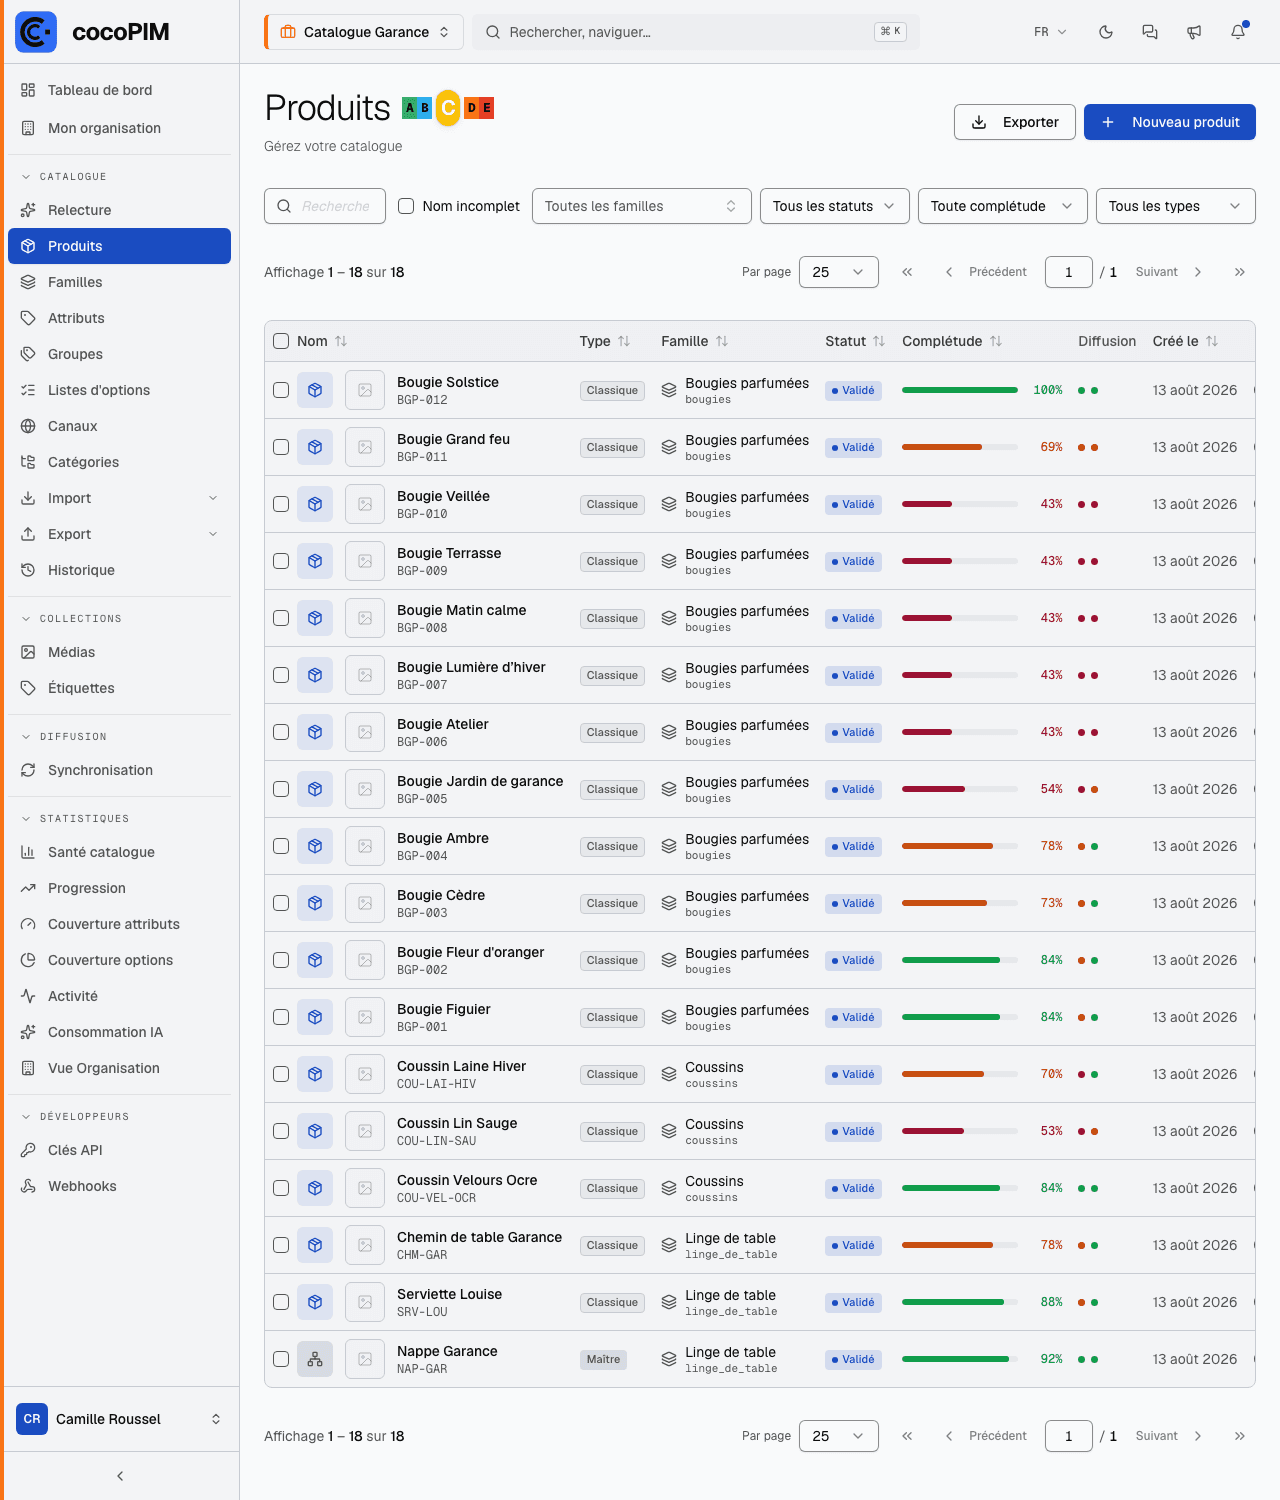Click family layers icon for Coussin Lin Sauge
The width and height of the screenshot is (1280, 1500).
669,1131
